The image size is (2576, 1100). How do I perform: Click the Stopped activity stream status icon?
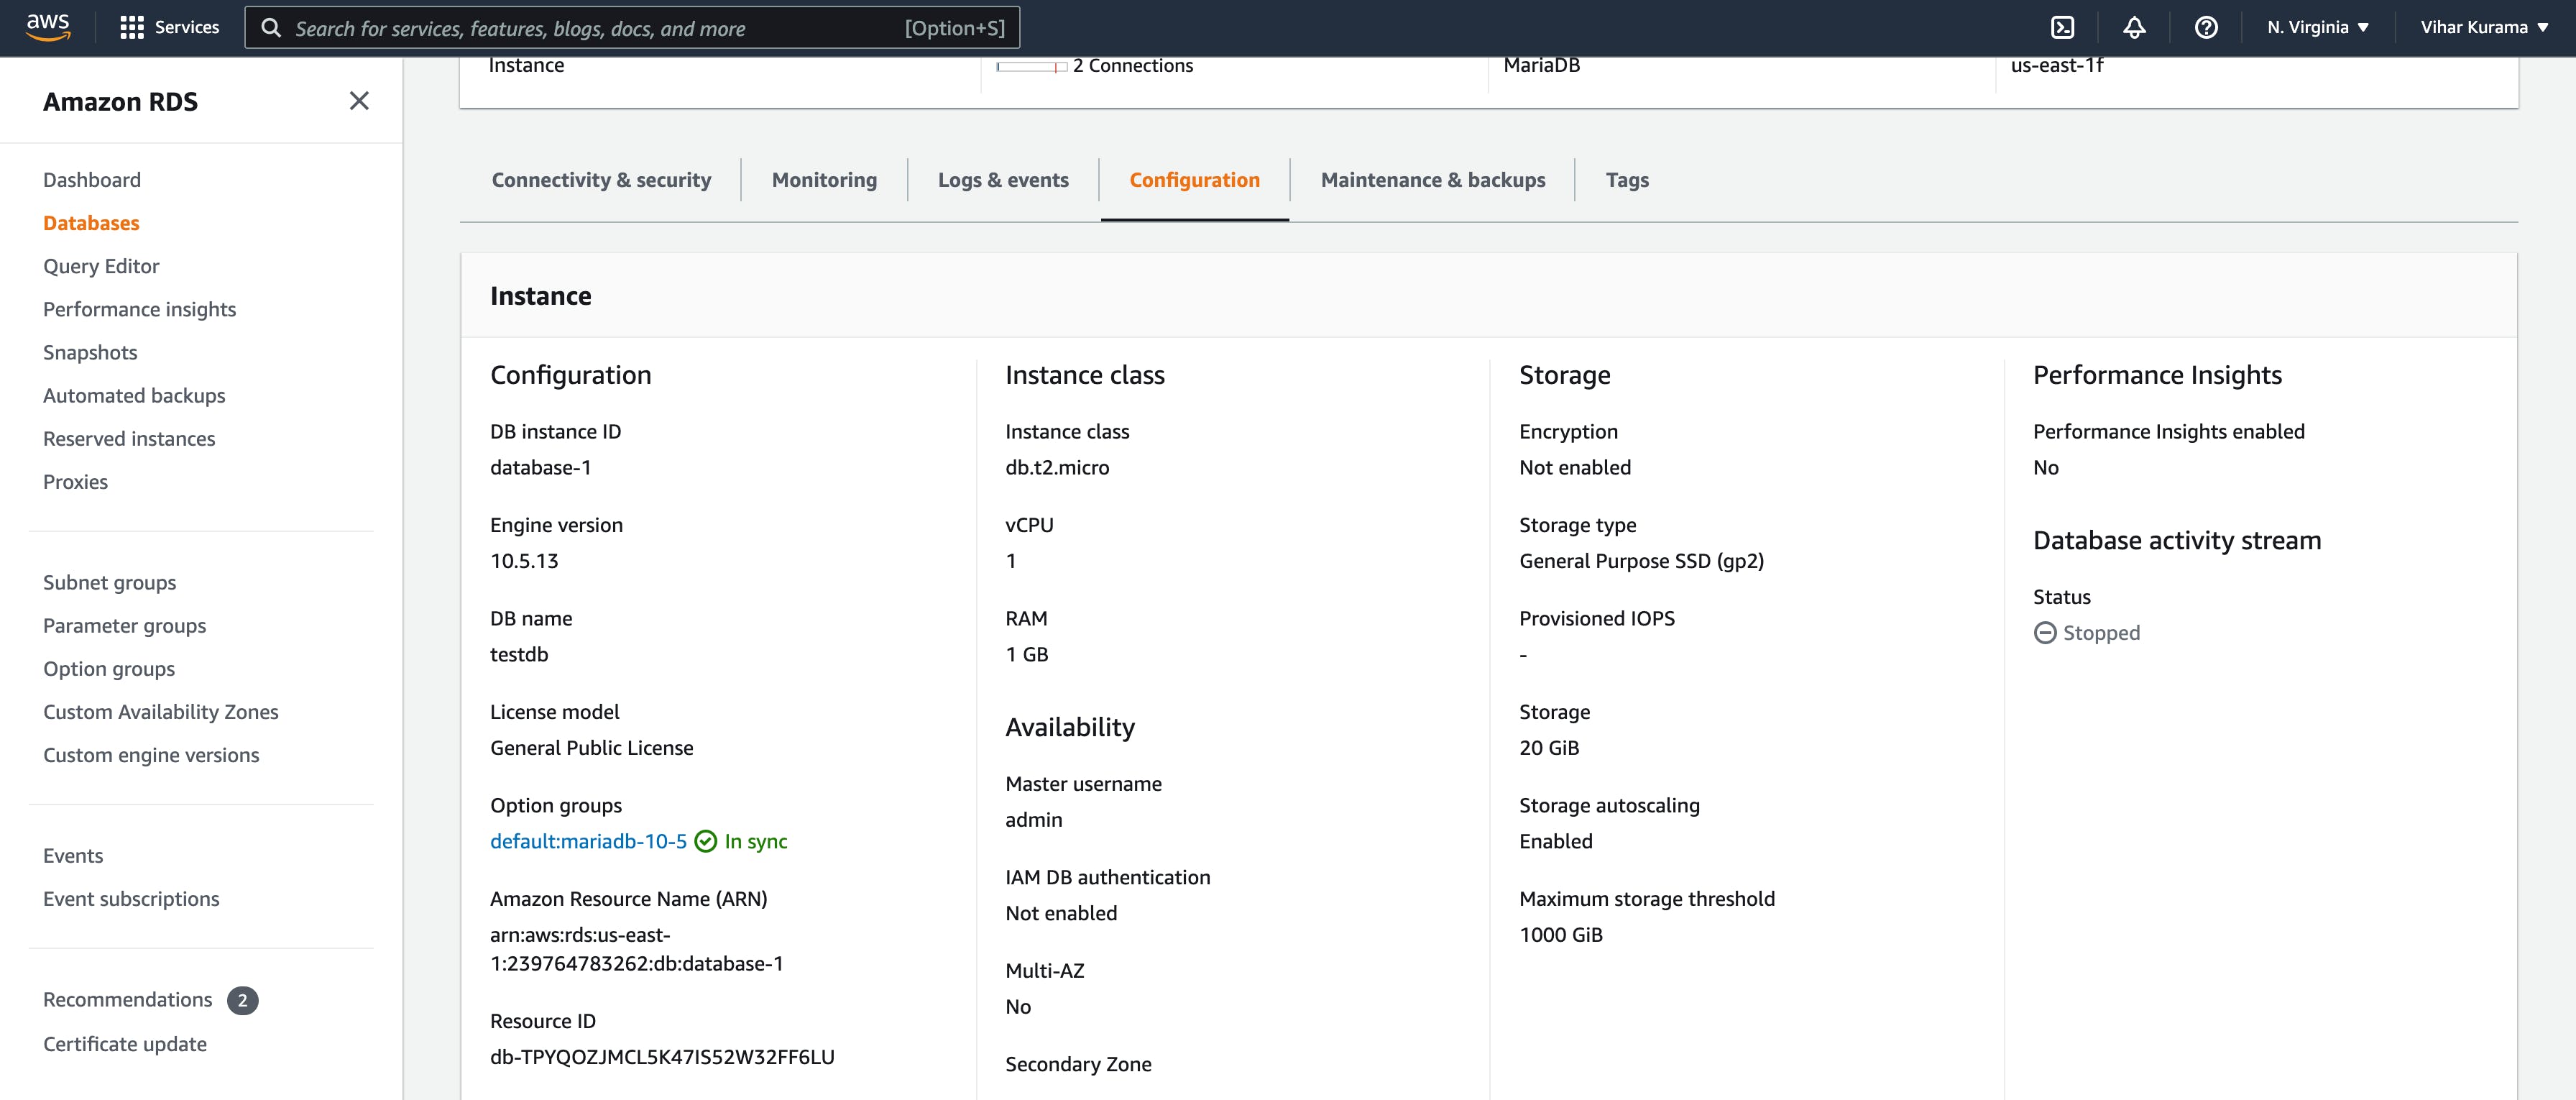point(2045,633)
